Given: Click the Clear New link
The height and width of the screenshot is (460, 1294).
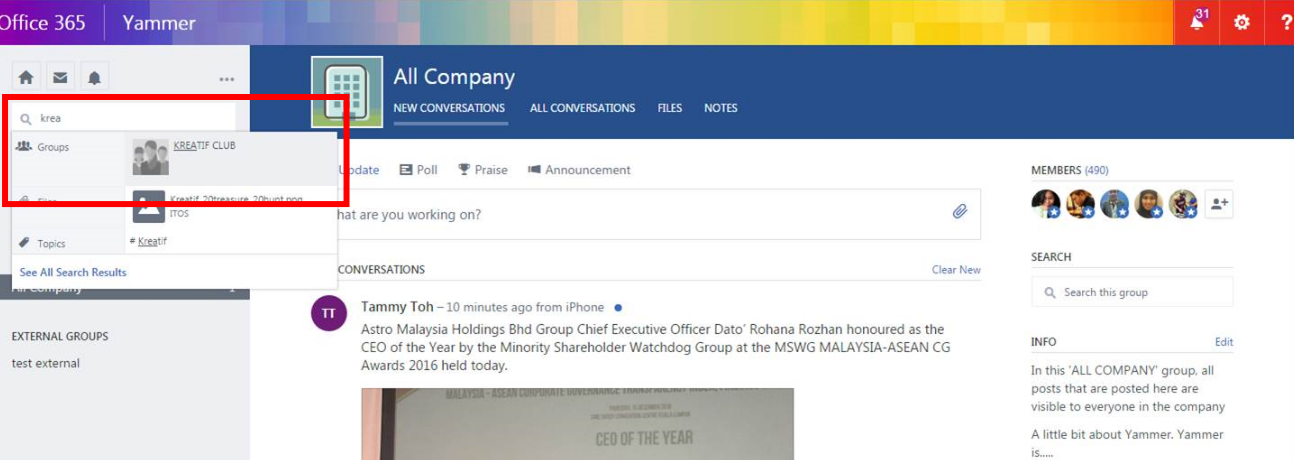Looking at the screenshot, I should pyautogui.click(x=956, y=270).
